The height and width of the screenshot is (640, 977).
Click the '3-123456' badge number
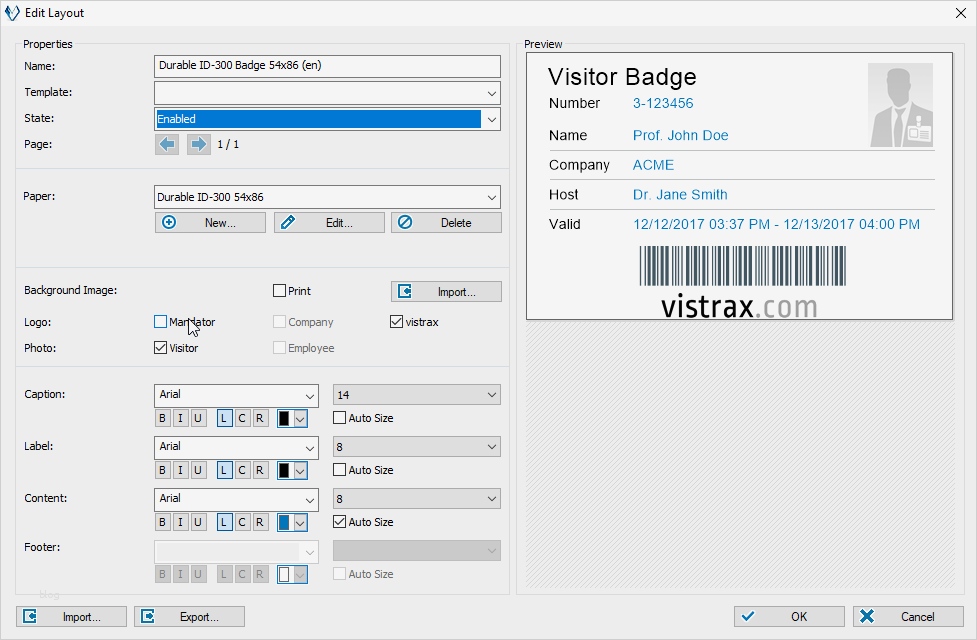point(663,103)
